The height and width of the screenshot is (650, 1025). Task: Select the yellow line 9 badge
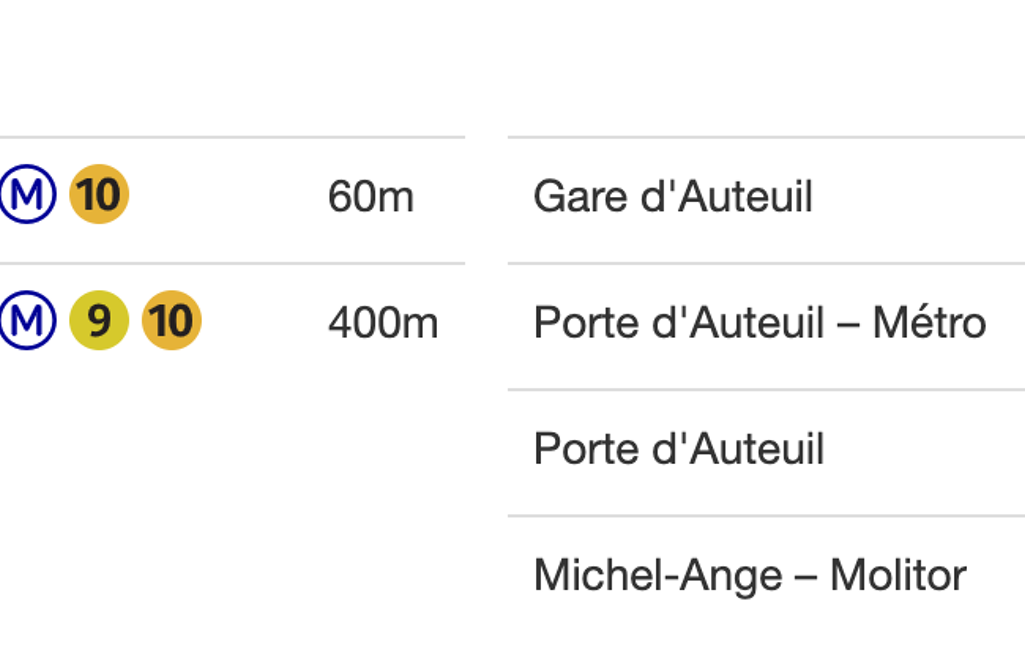click(x=99, y=321)
